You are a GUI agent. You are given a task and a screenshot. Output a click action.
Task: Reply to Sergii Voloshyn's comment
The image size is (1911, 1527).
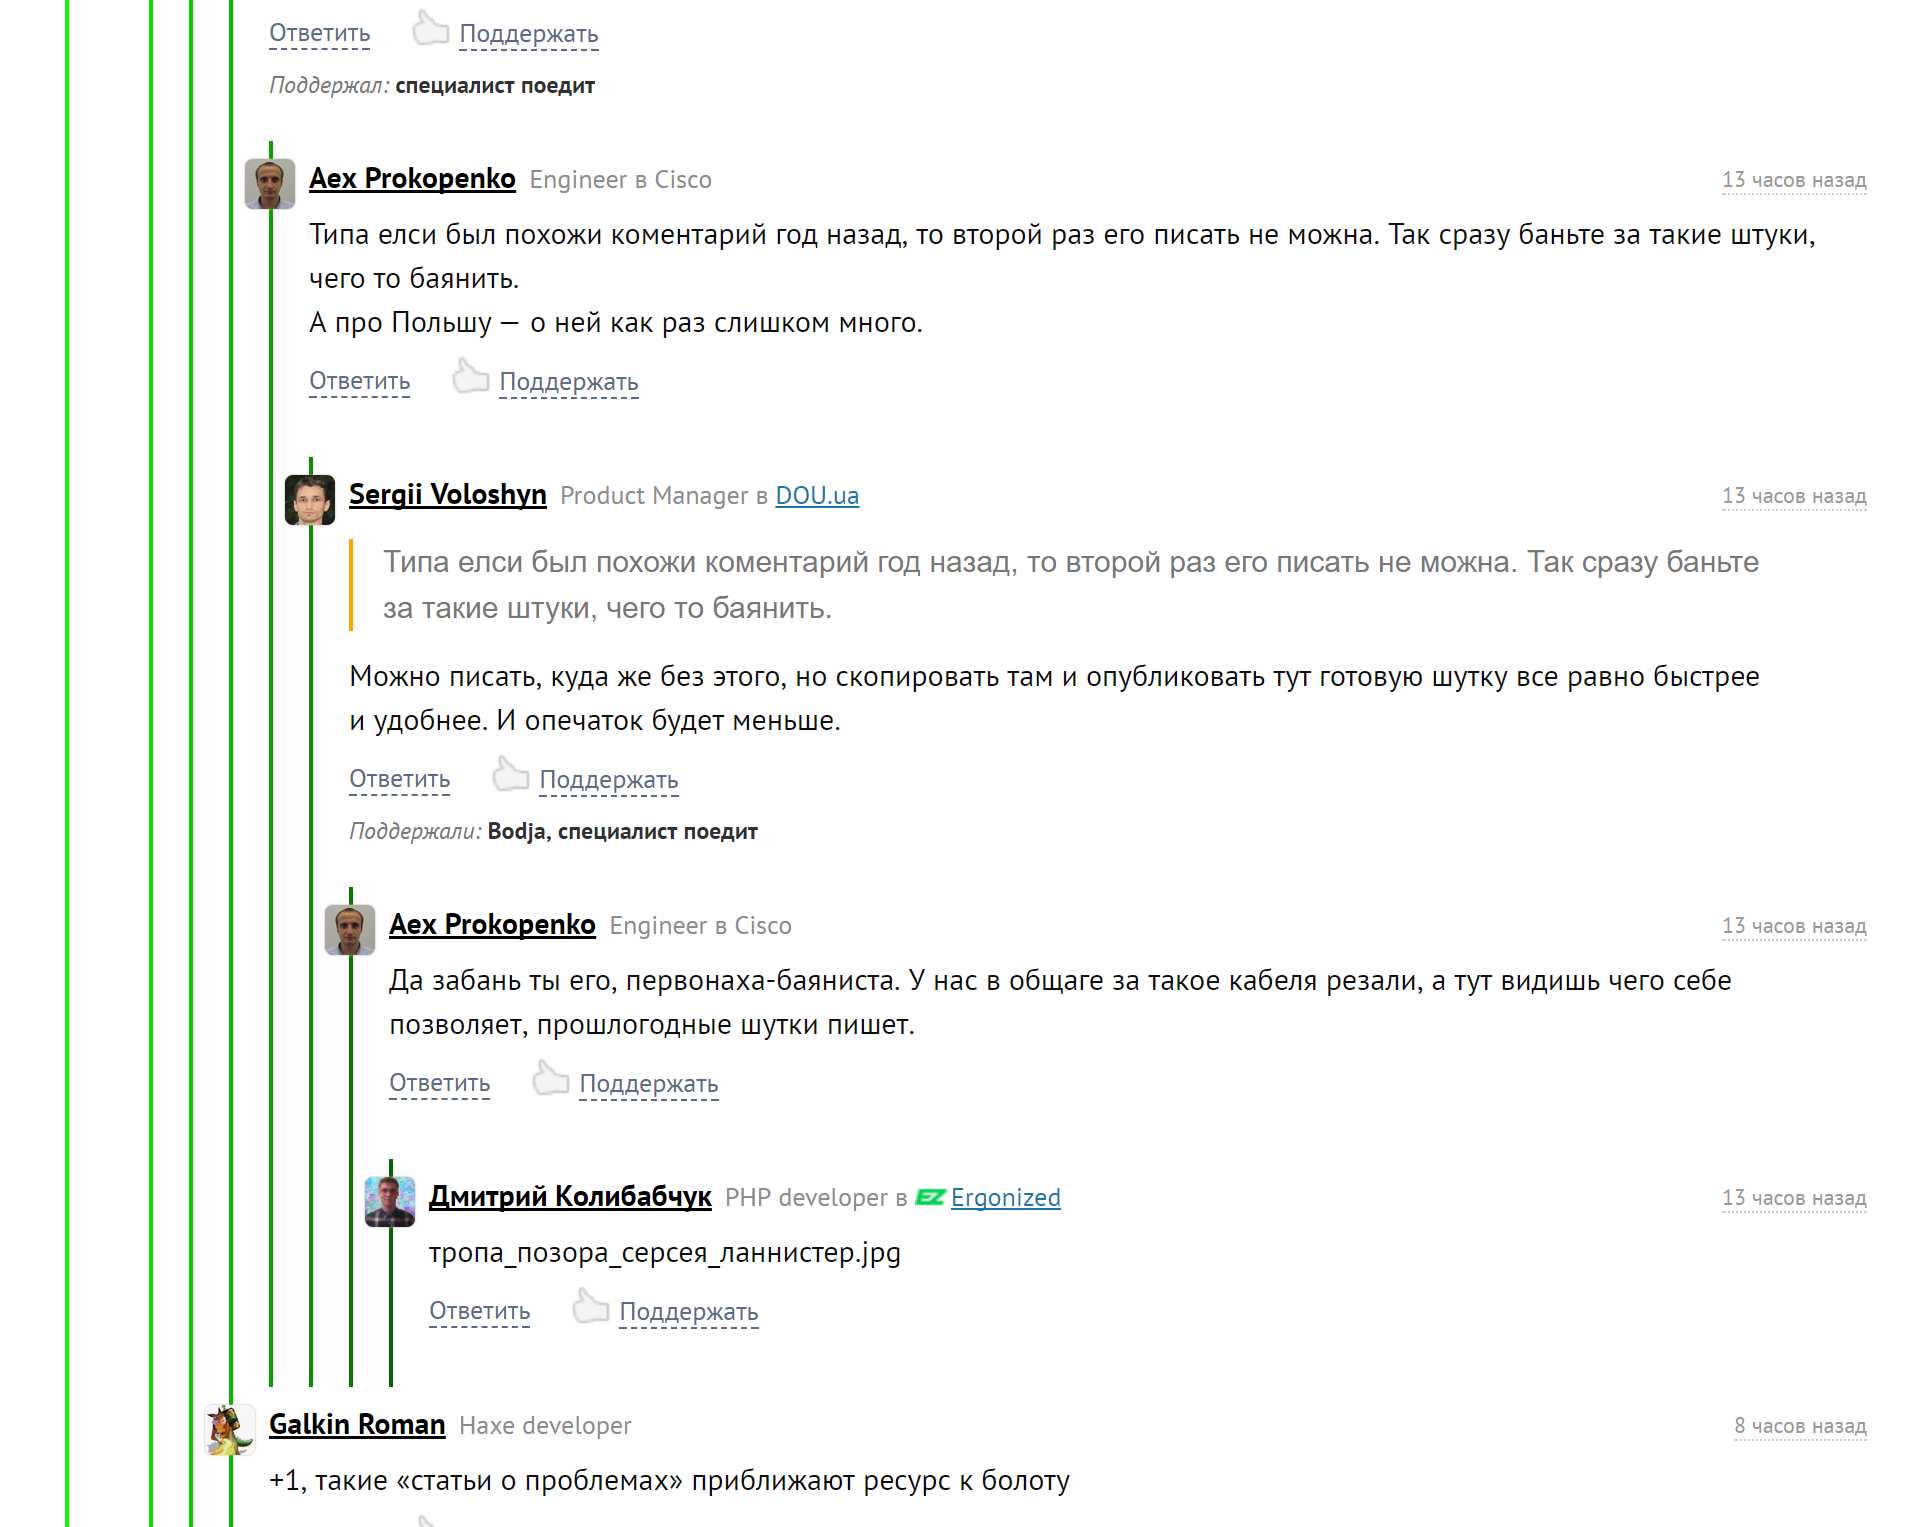[x=399, y=779]
